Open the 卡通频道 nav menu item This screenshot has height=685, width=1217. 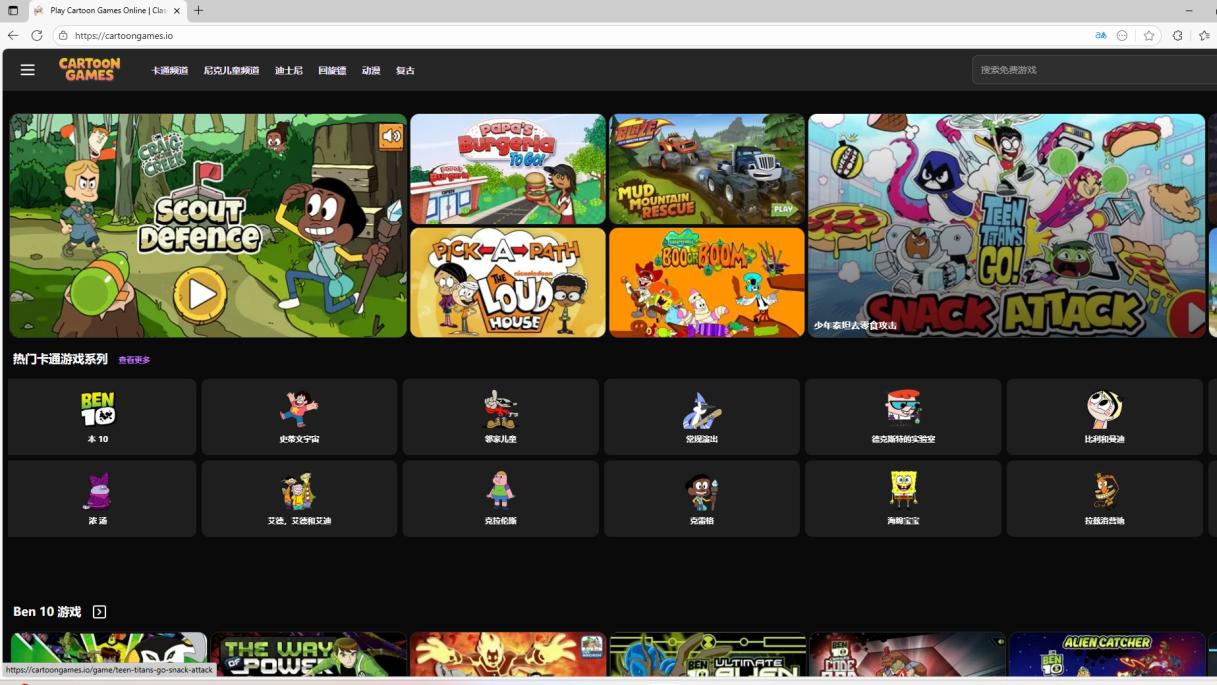coord(170,71)
